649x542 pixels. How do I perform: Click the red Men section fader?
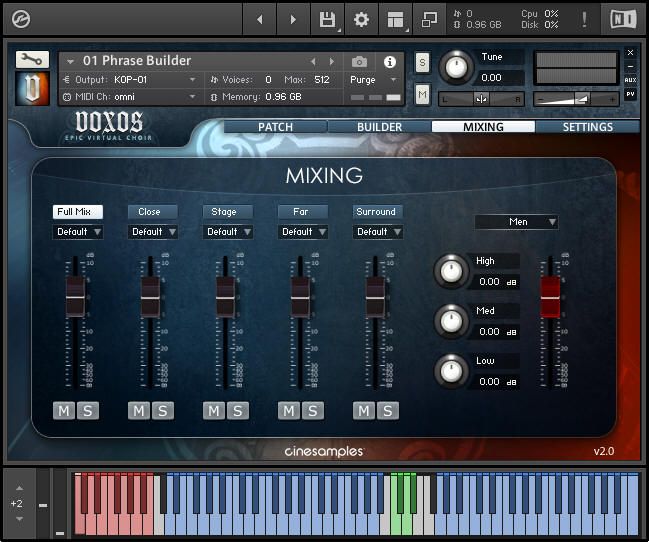coord(550,297)
